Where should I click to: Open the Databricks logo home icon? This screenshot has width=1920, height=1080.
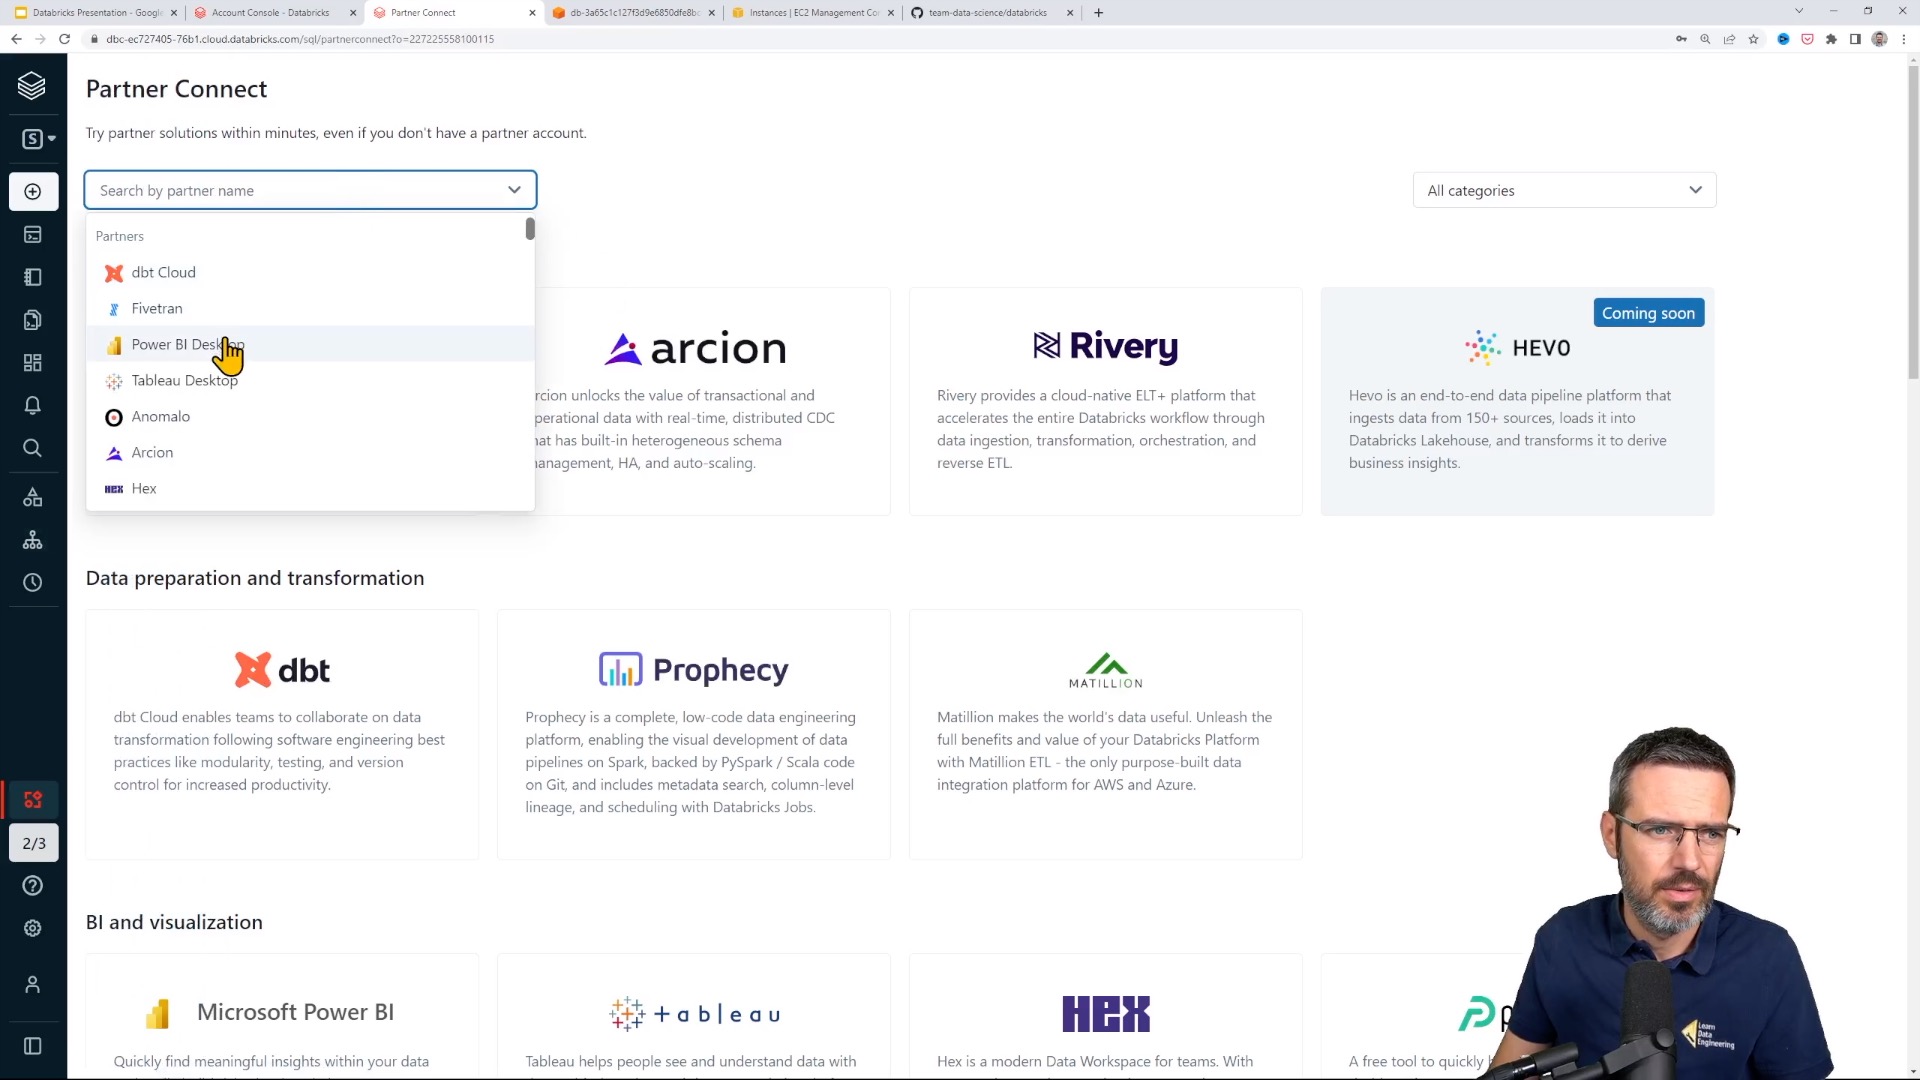pyautogui.click(x=32, y=86)
